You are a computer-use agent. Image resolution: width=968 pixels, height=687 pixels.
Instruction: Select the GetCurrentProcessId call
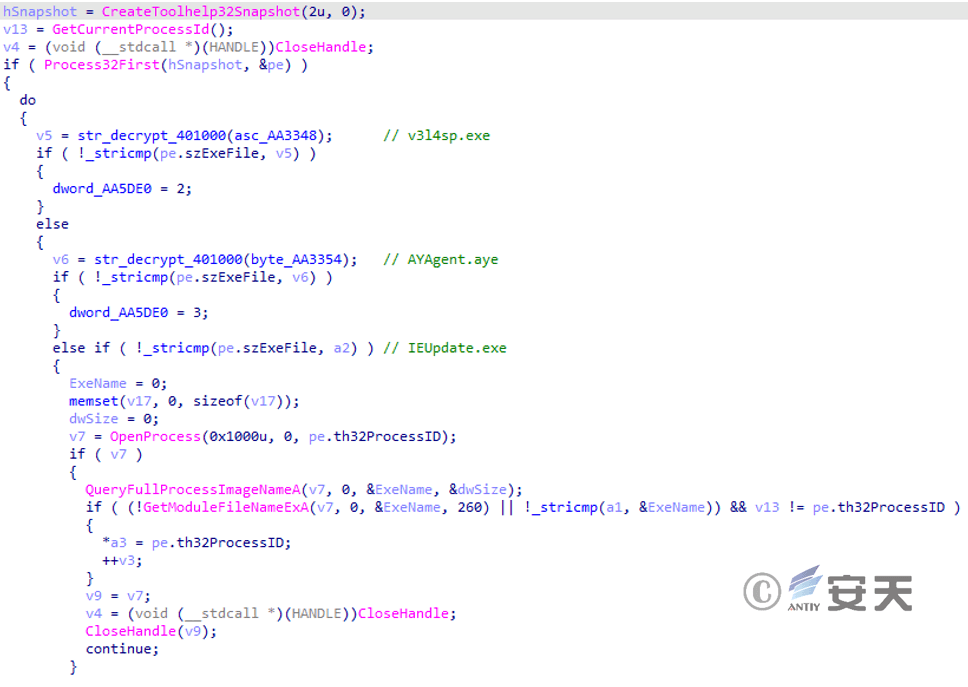click(x=130, y=29)
